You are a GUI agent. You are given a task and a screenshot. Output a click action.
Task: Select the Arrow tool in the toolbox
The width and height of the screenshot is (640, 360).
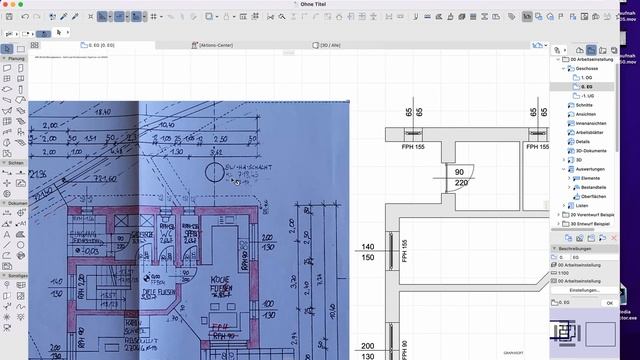[7, 49]
